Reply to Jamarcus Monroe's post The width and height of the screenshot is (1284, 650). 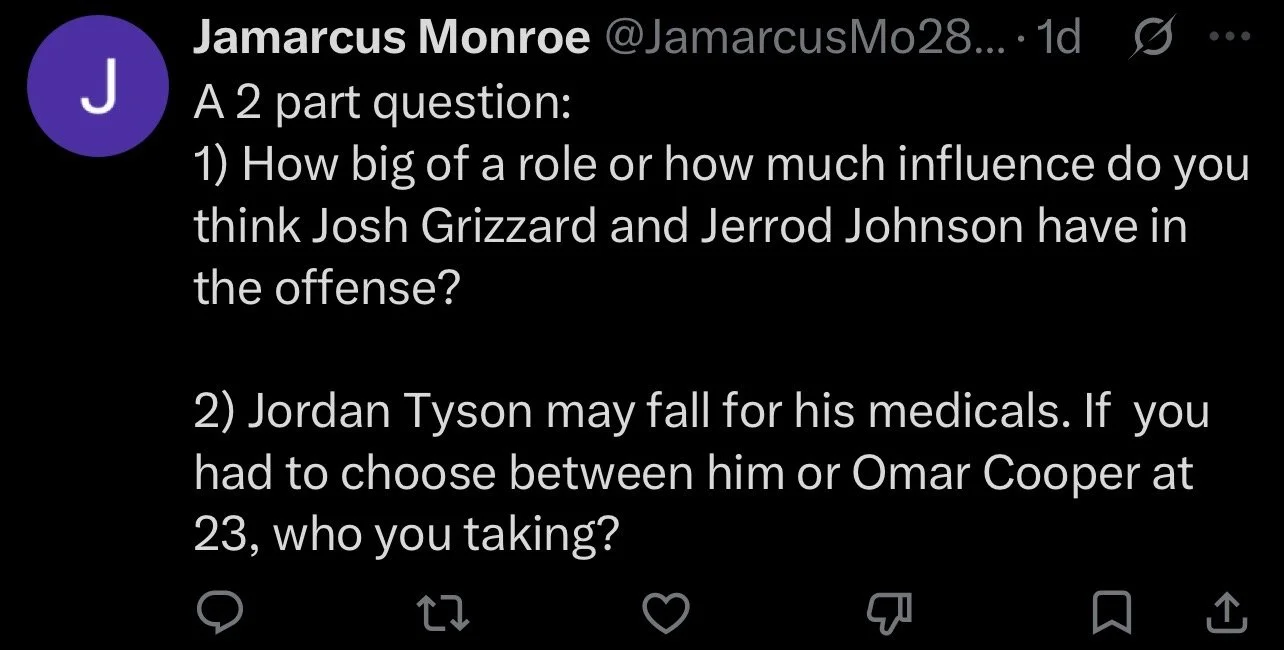pyautogui.click(x=215, y=611)
